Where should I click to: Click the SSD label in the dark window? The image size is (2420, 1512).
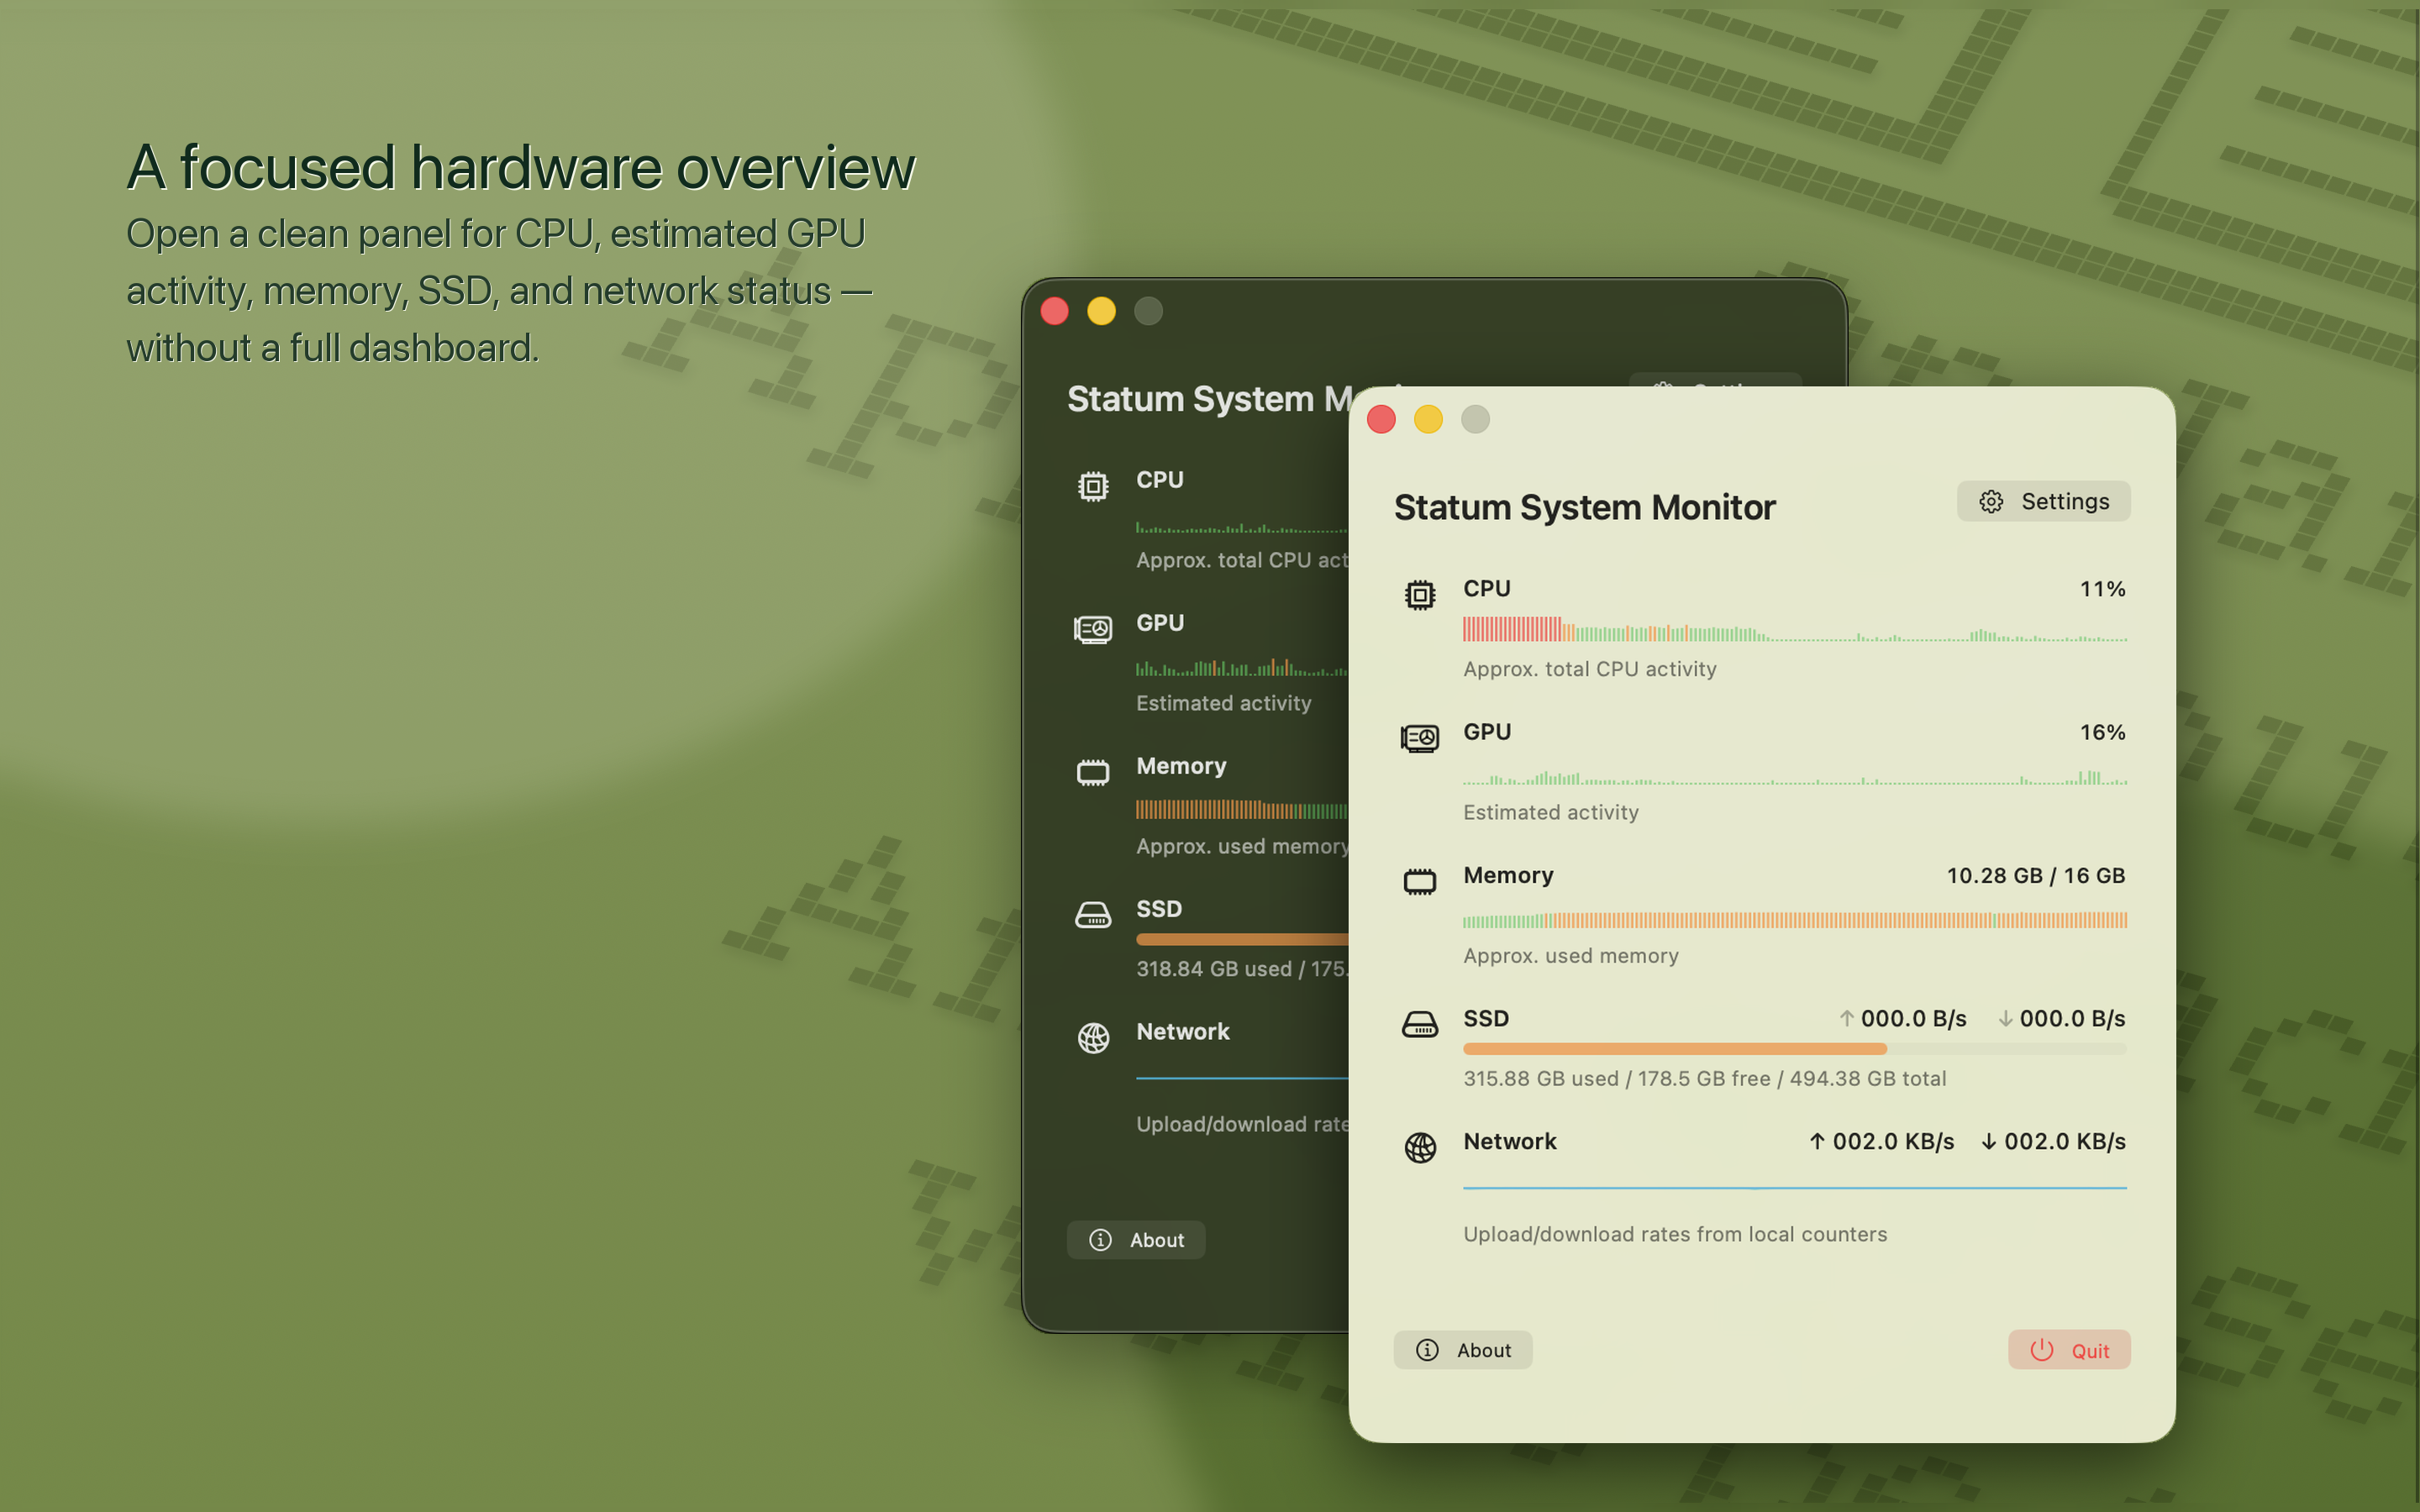pos(1158,909)
